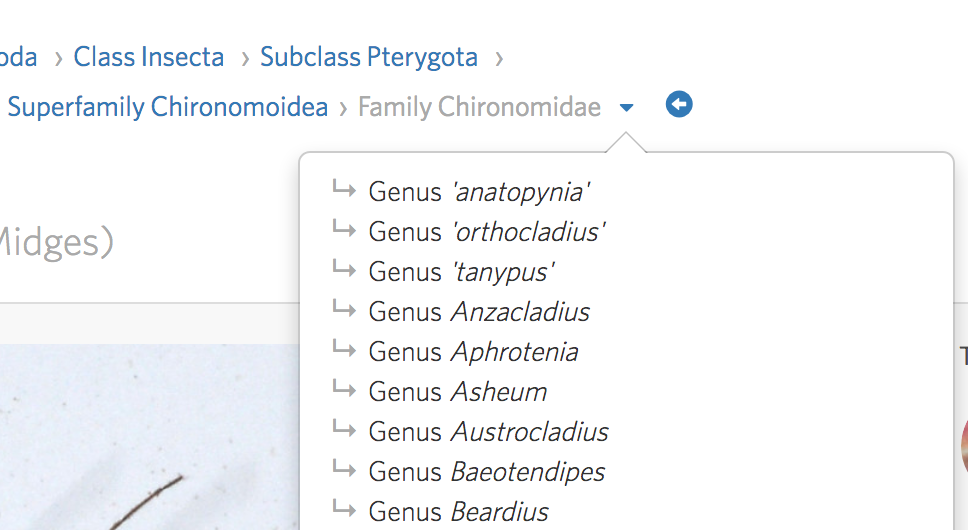Open Genus Baeotendipes entry
The height and width of the screenshot is (530, 968).
pyautogui.click(x=486, y=471)
